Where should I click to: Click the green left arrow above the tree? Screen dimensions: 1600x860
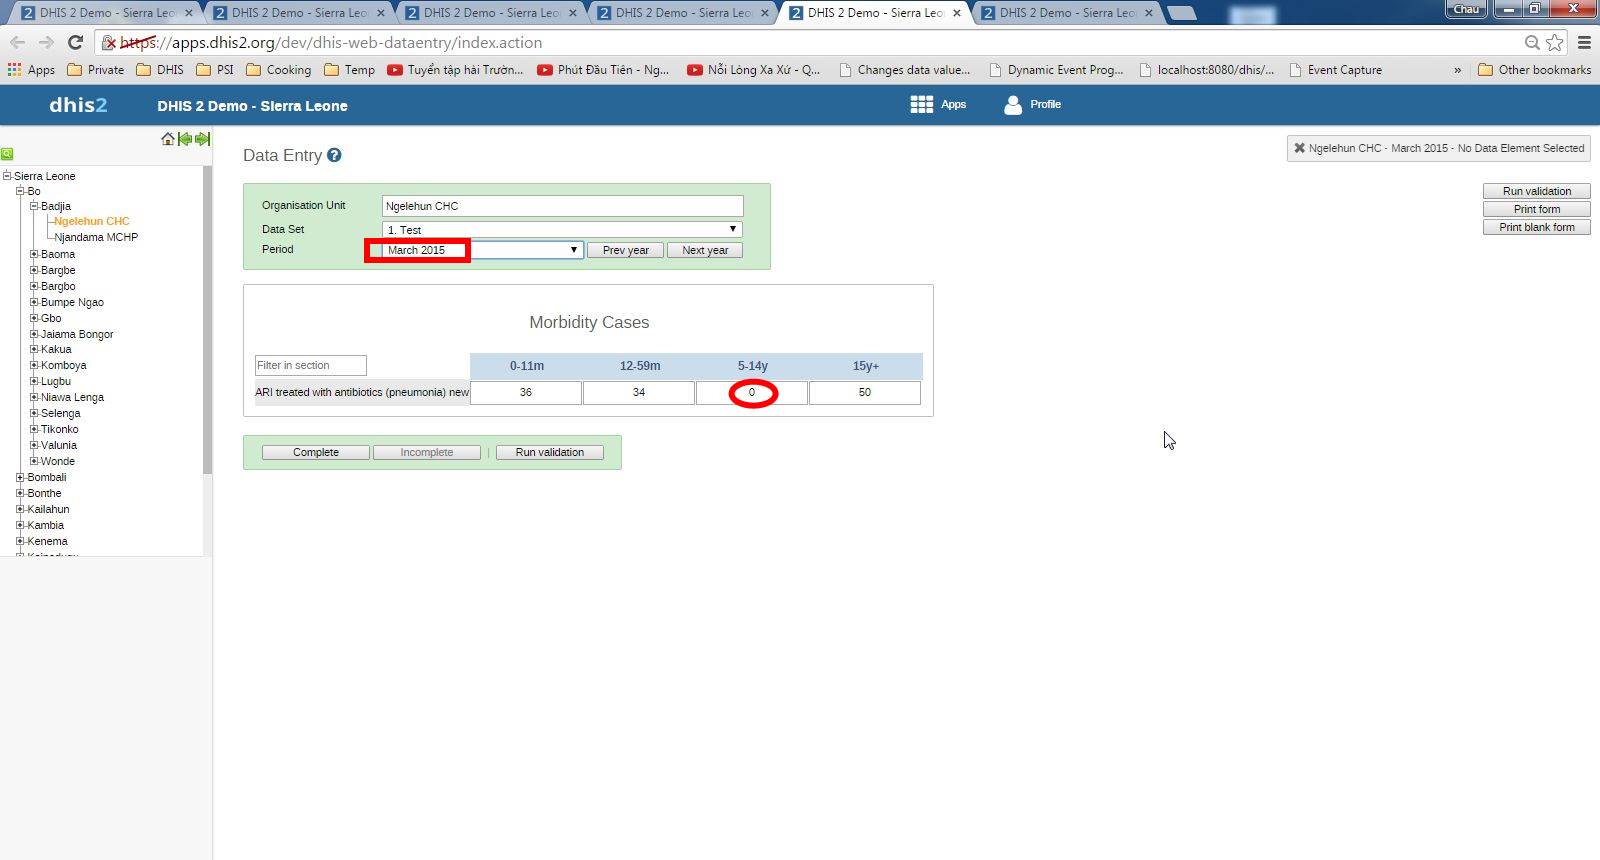click(185, 139)
